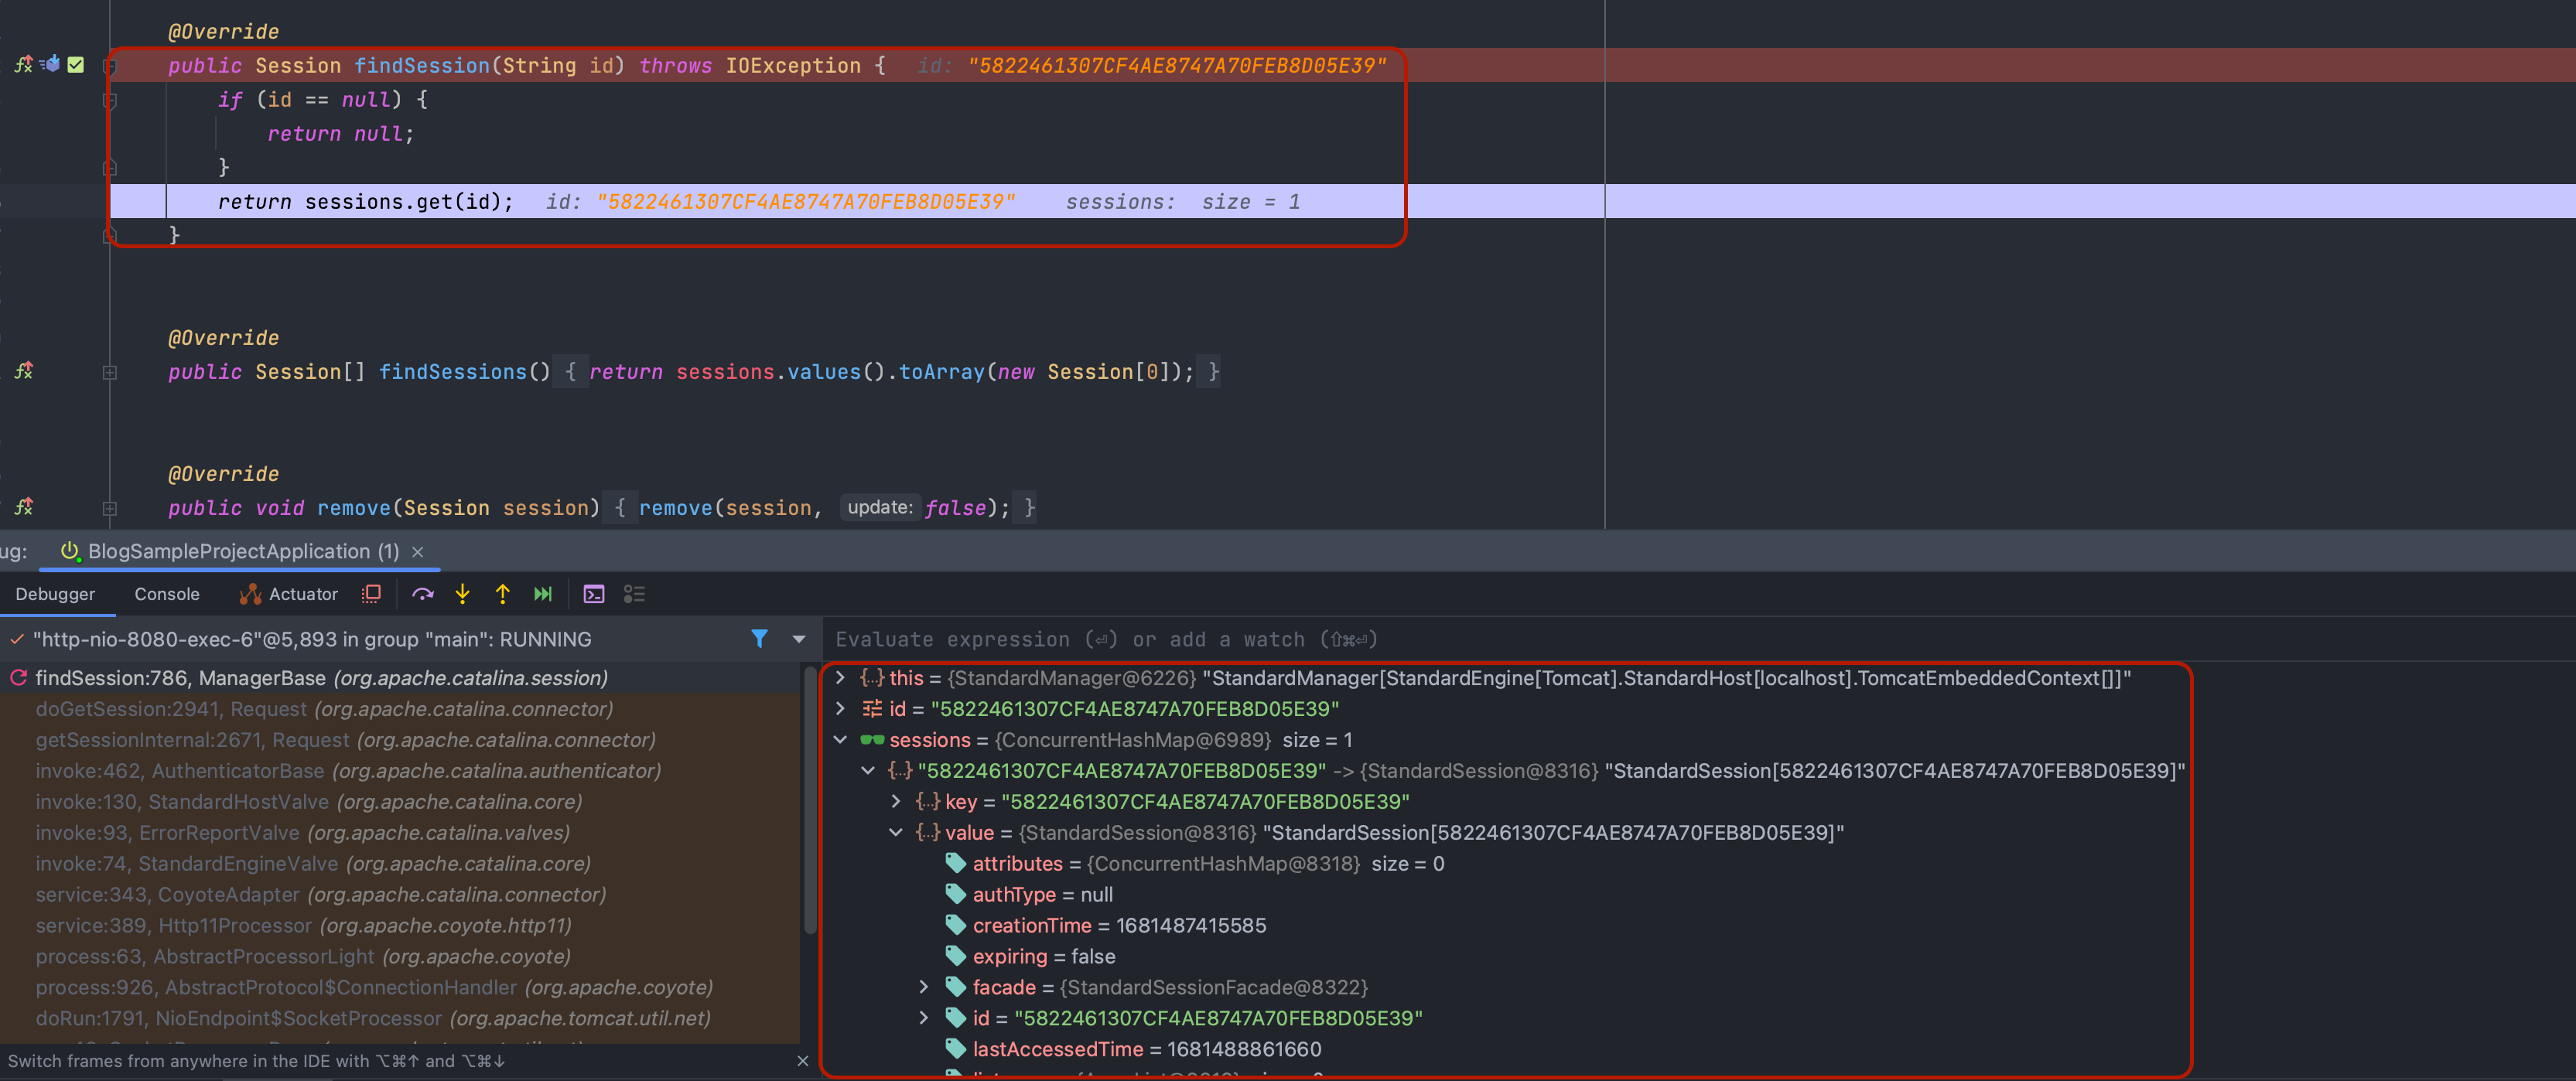This screenshot has height=1081, width=2576.
Task: Collapse the sessions ConcurrentHashMap node
Action: tap(840, 740)
